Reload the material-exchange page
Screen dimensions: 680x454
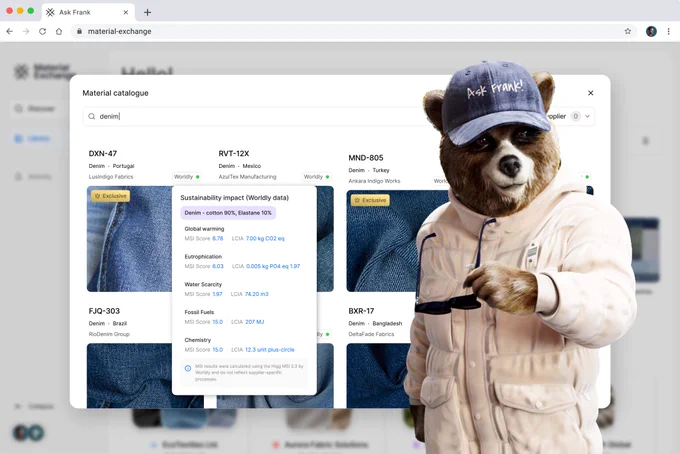(42, 31)
